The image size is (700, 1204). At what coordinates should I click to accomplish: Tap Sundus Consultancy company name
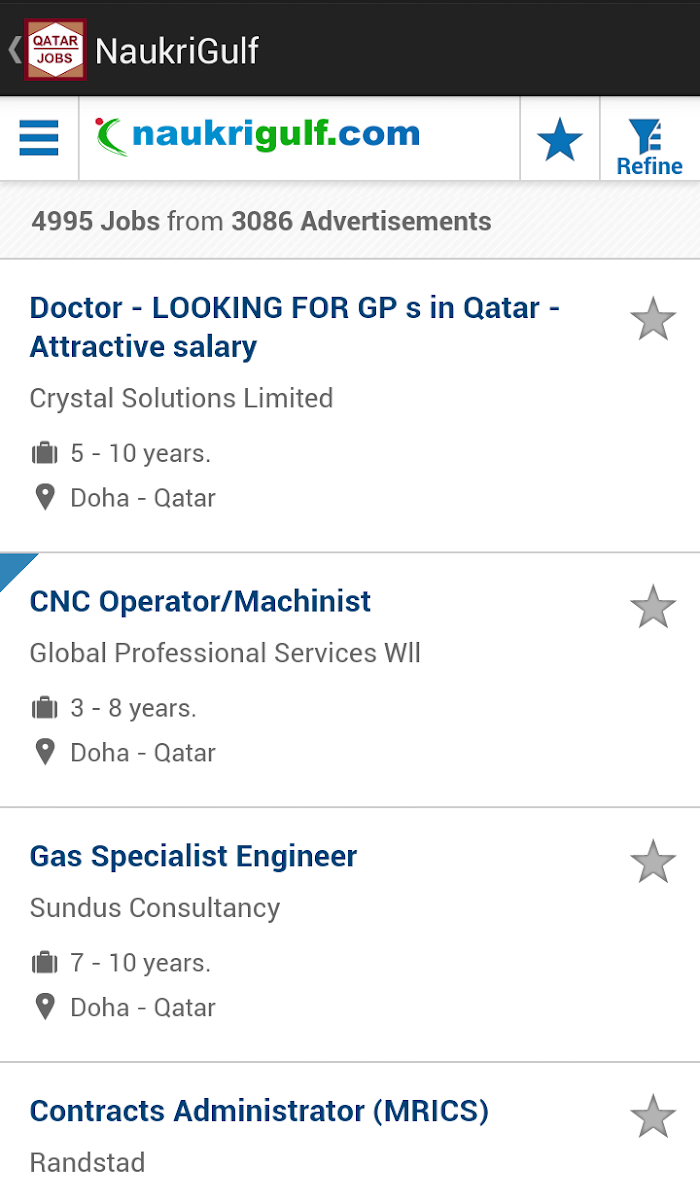(x=155, y=908)
